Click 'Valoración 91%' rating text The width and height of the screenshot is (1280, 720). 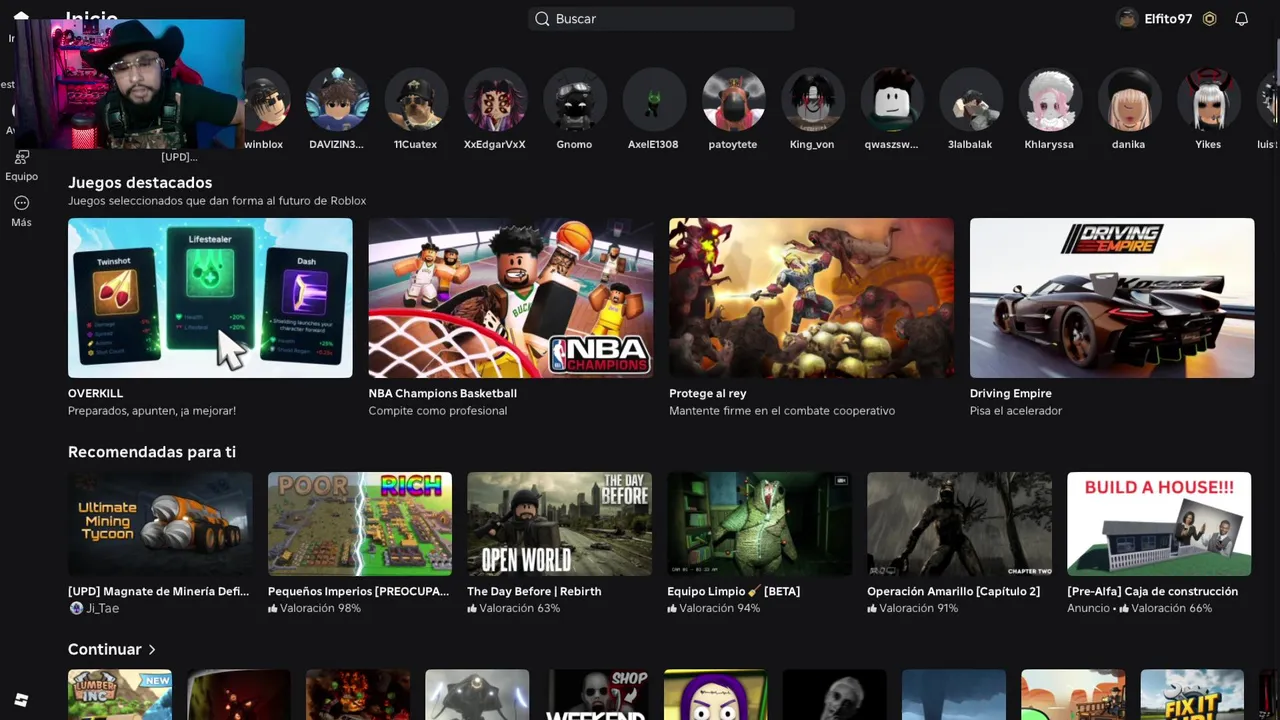[919, 608]
